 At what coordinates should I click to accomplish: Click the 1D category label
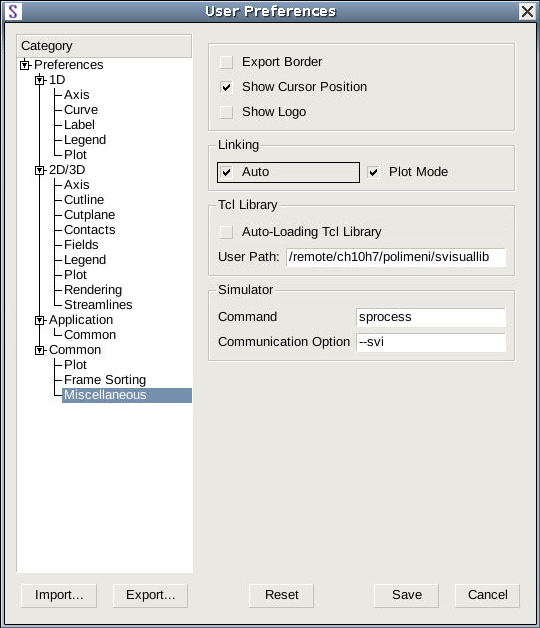click(x=57, y=80)
